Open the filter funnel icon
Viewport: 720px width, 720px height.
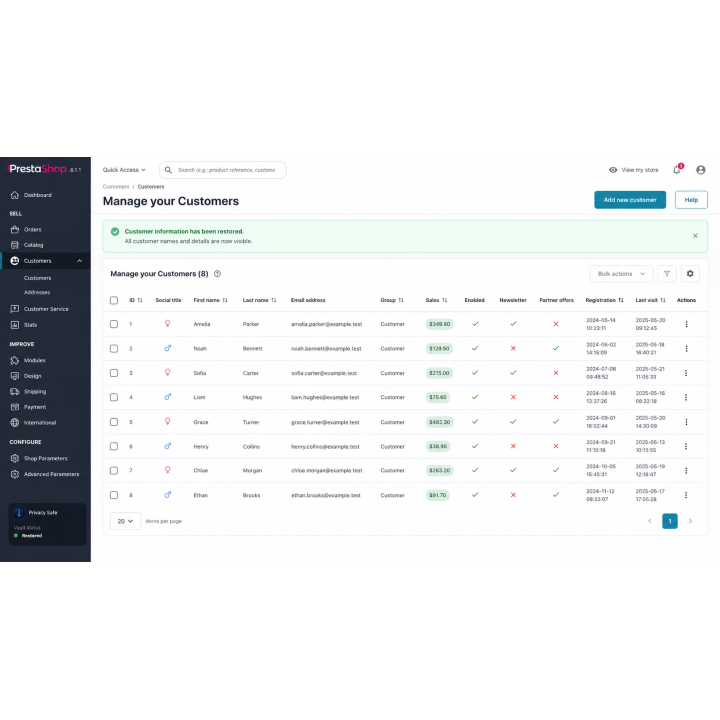tap(667, 274)
